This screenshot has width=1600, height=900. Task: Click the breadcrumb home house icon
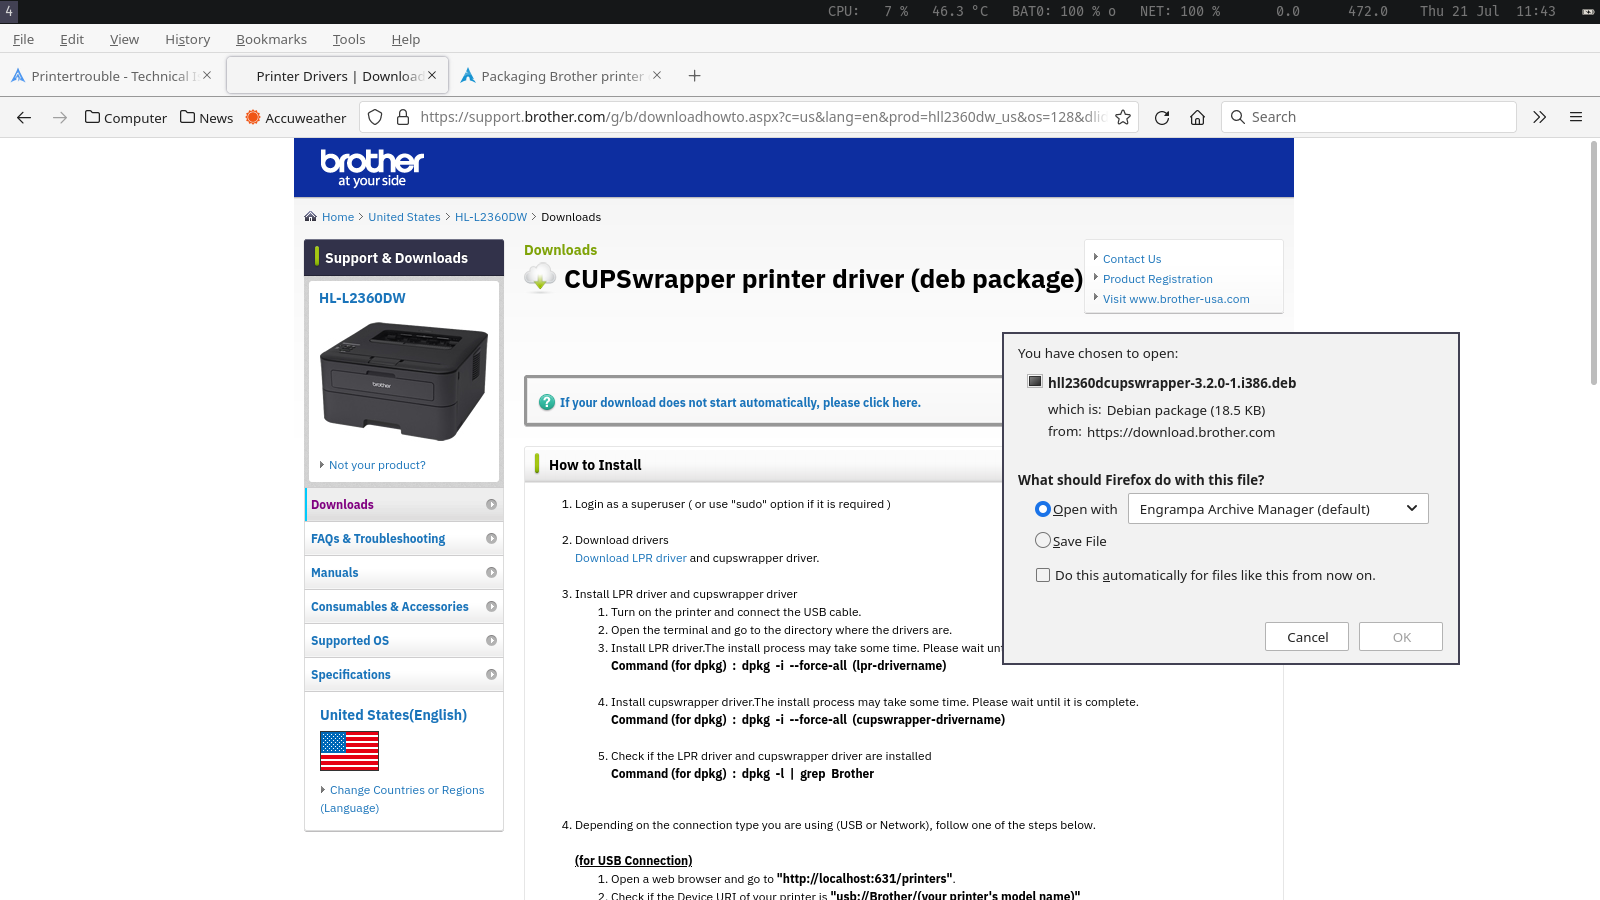tap(310, 216)
